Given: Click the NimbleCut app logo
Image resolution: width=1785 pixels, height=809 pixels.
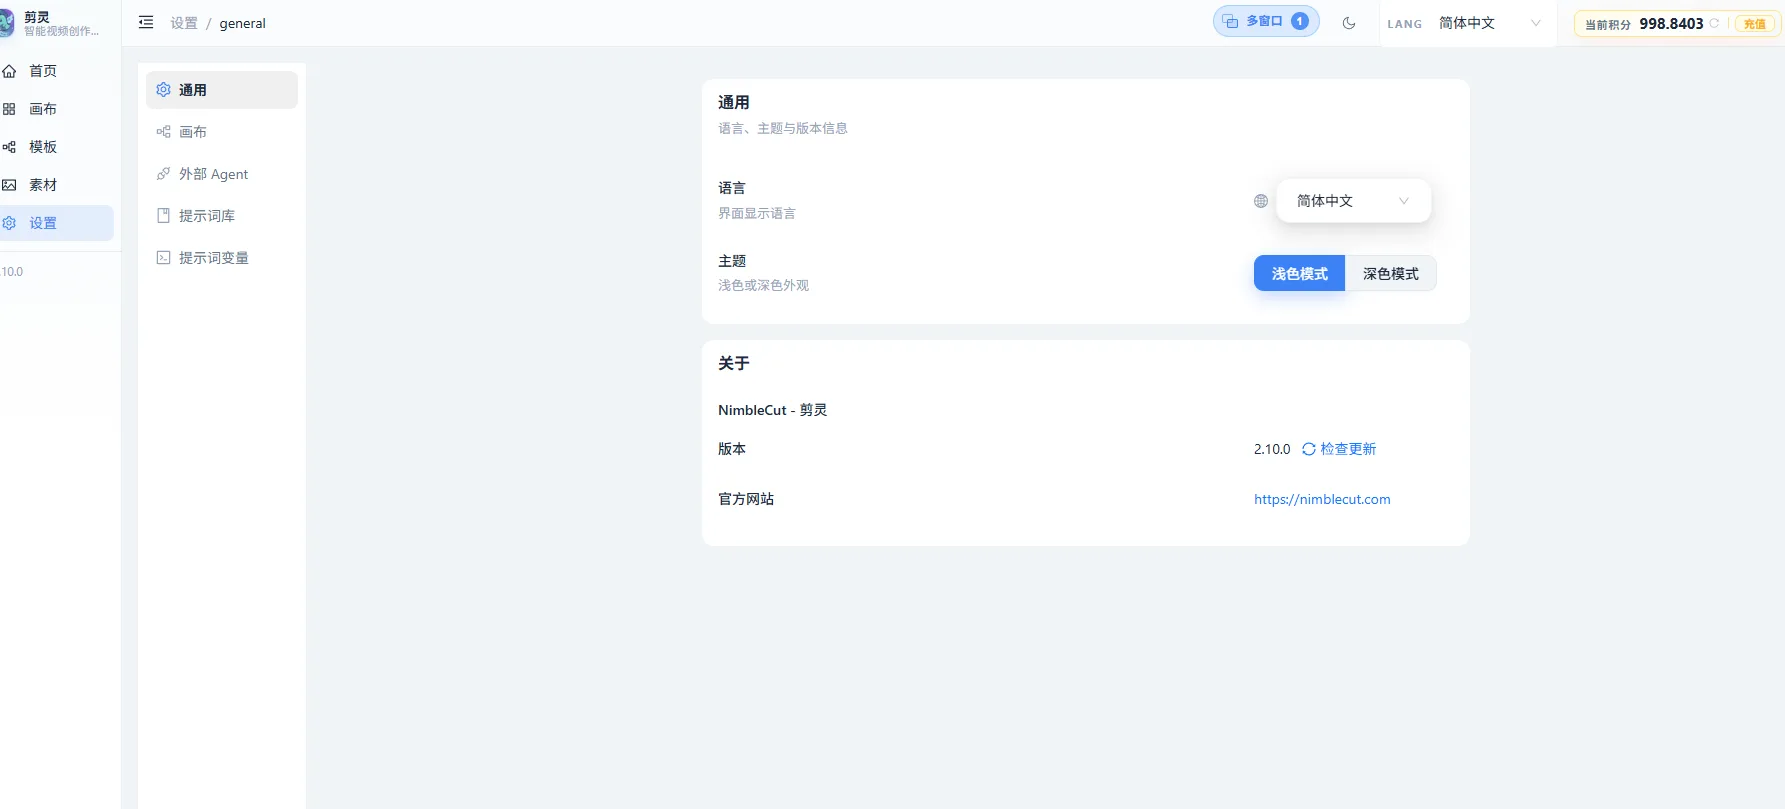Looking at the screenshot, I should coord(6,23).
